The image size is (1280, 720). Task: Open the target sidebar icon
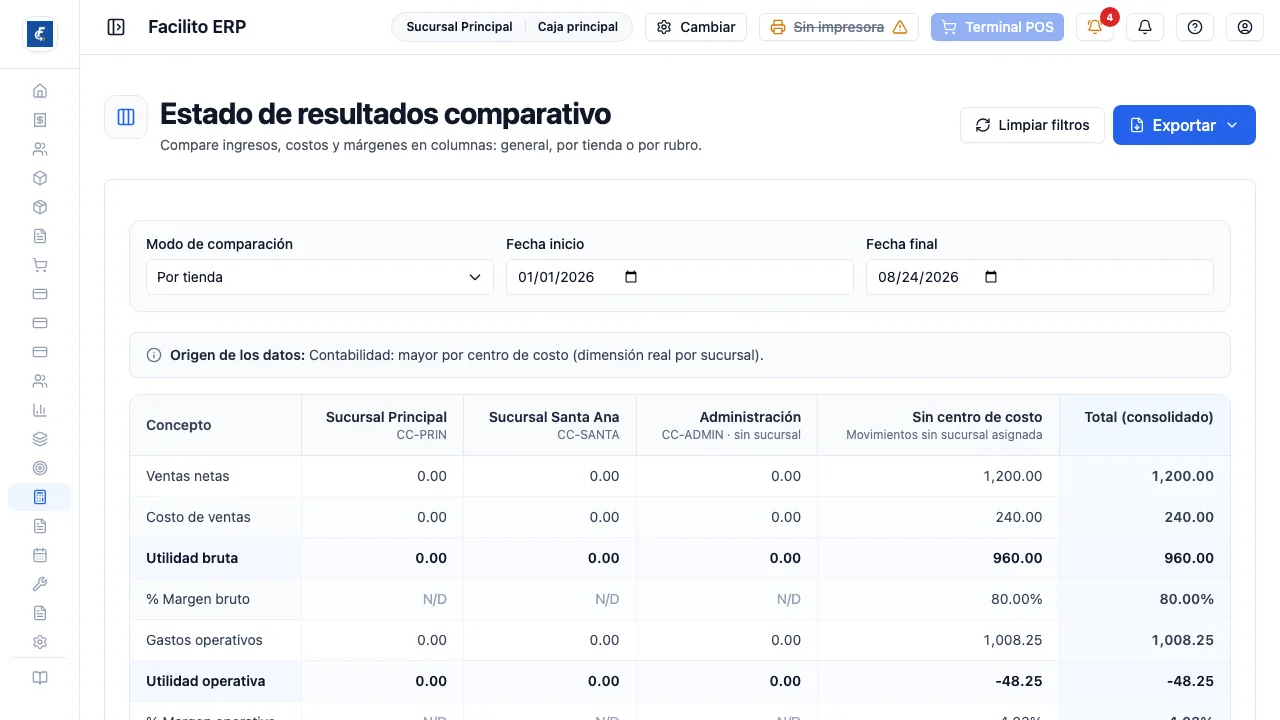point(40,468)
